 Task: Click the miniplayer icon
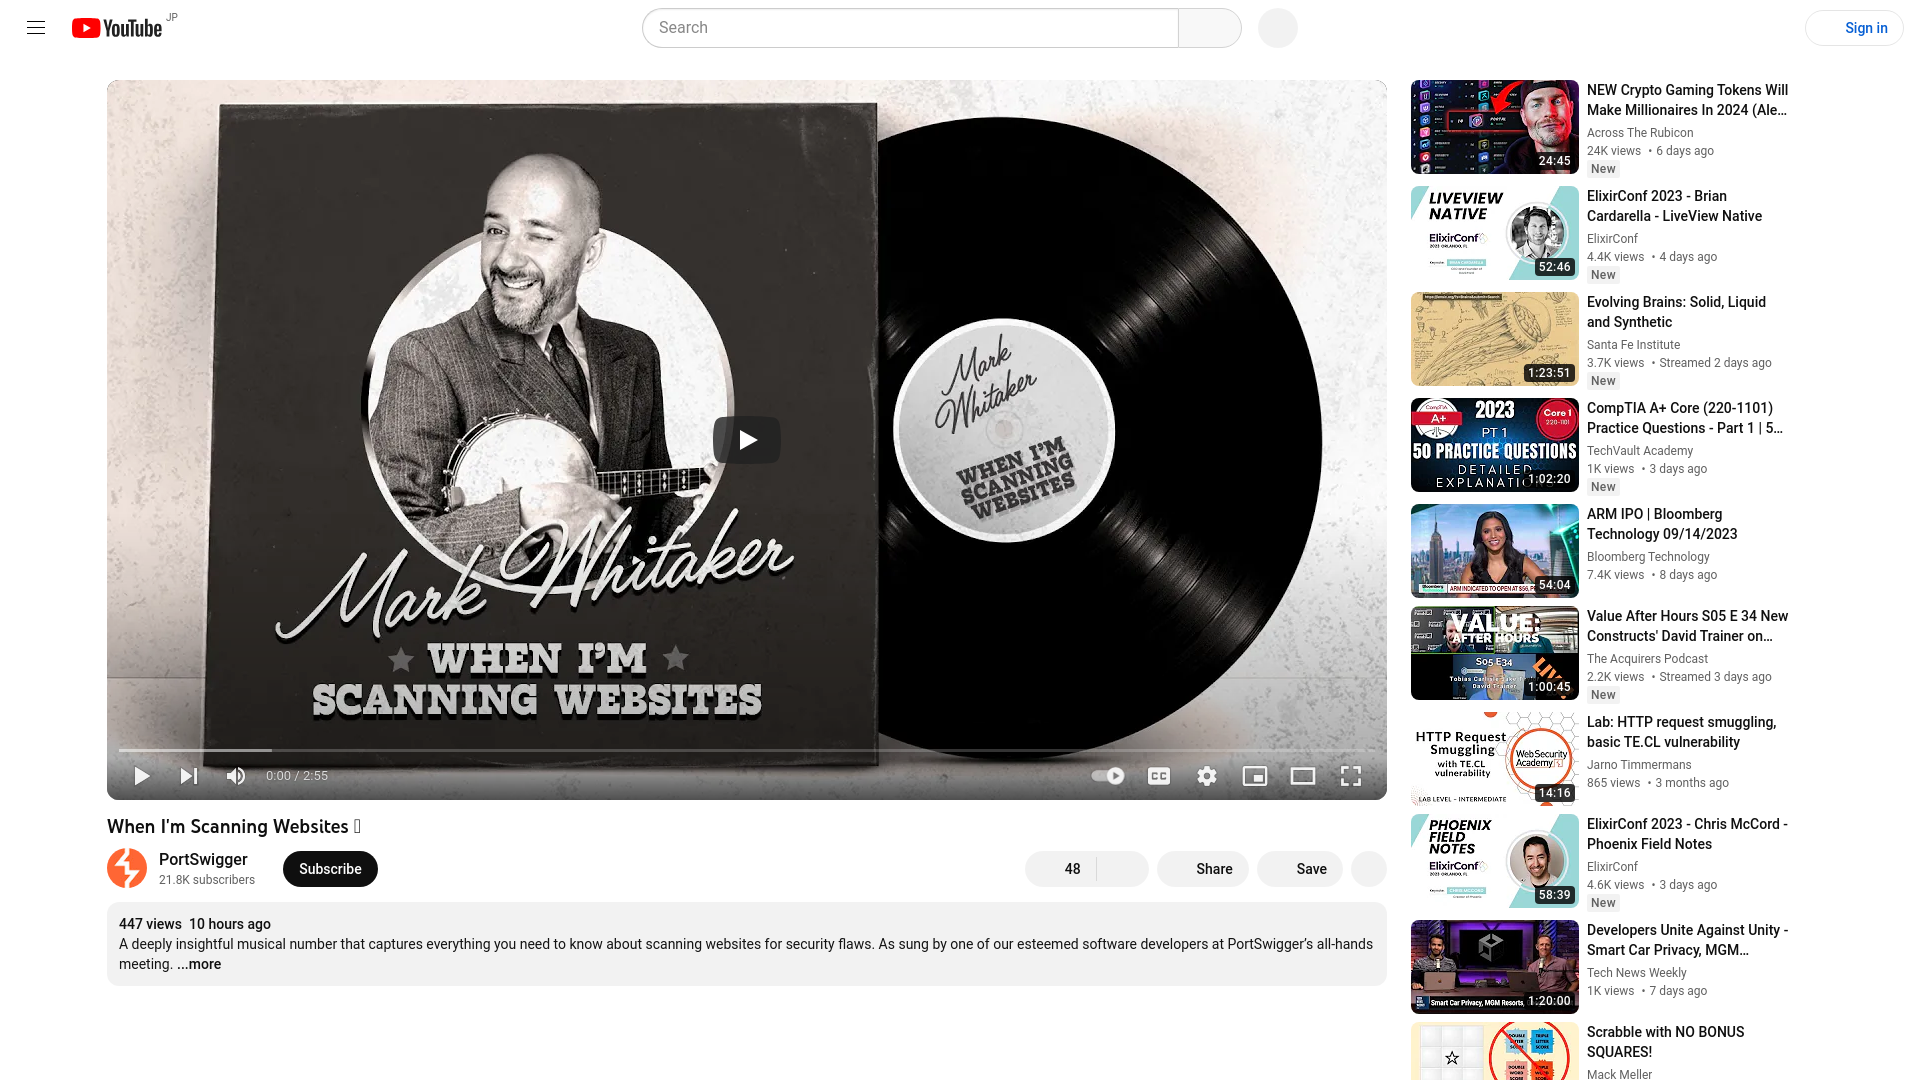[x=1255, y=775]
